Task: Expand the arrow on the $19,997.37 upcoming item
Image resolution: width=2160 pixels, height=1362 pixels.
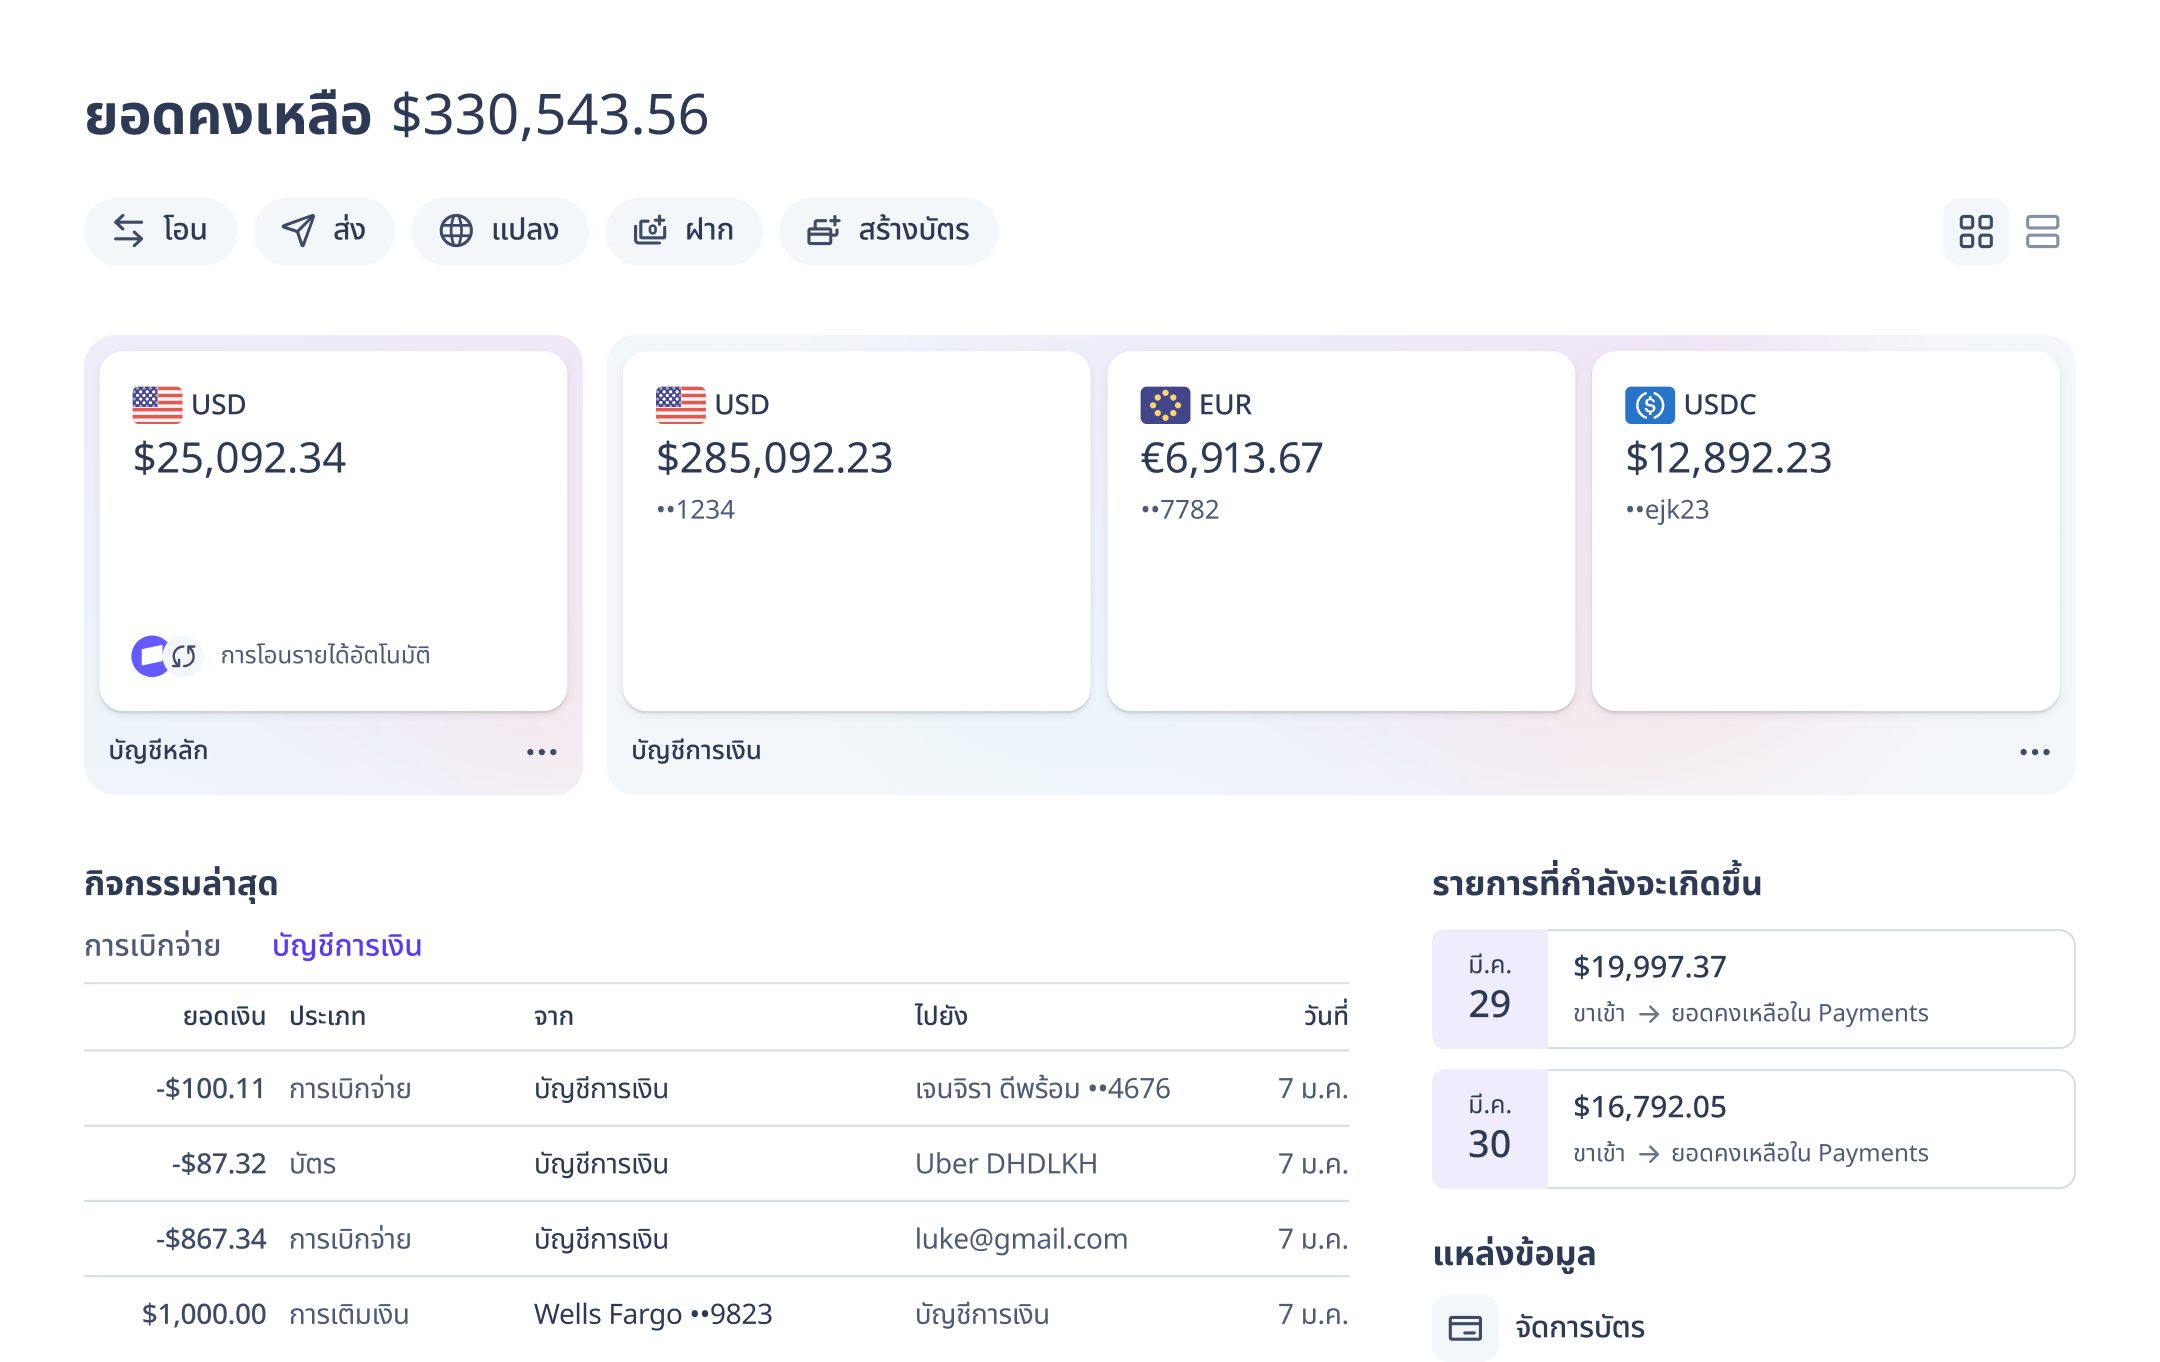Action: [1648, 1013]
